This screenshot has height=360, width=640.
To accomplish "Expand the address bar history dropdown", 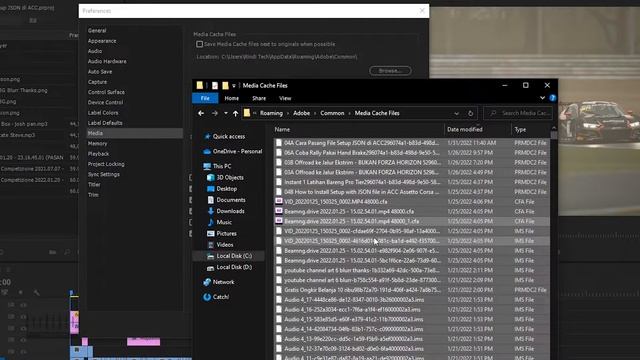I will point(456,113).
